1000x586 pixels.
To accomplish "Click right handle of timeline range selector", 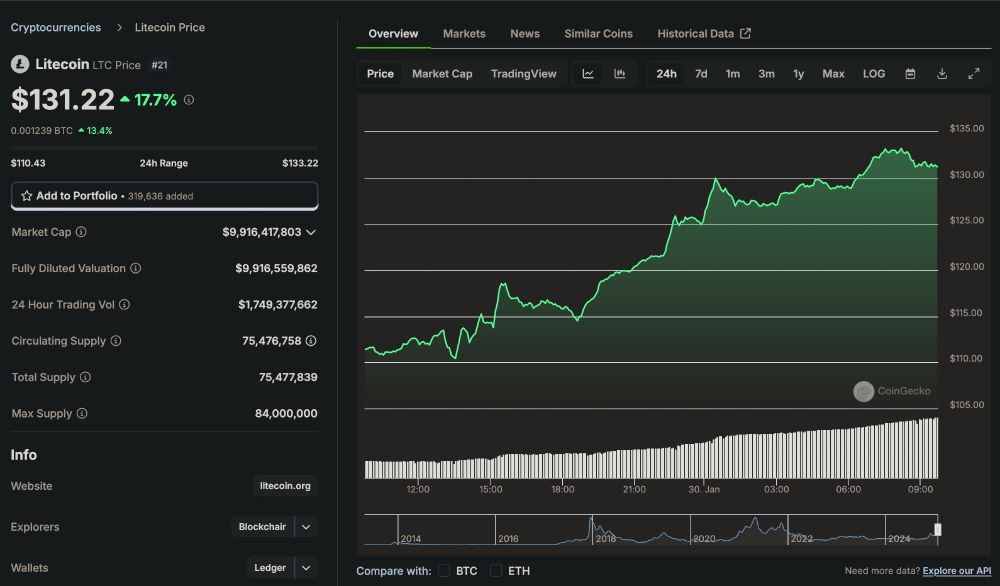I will pos(938,529).
